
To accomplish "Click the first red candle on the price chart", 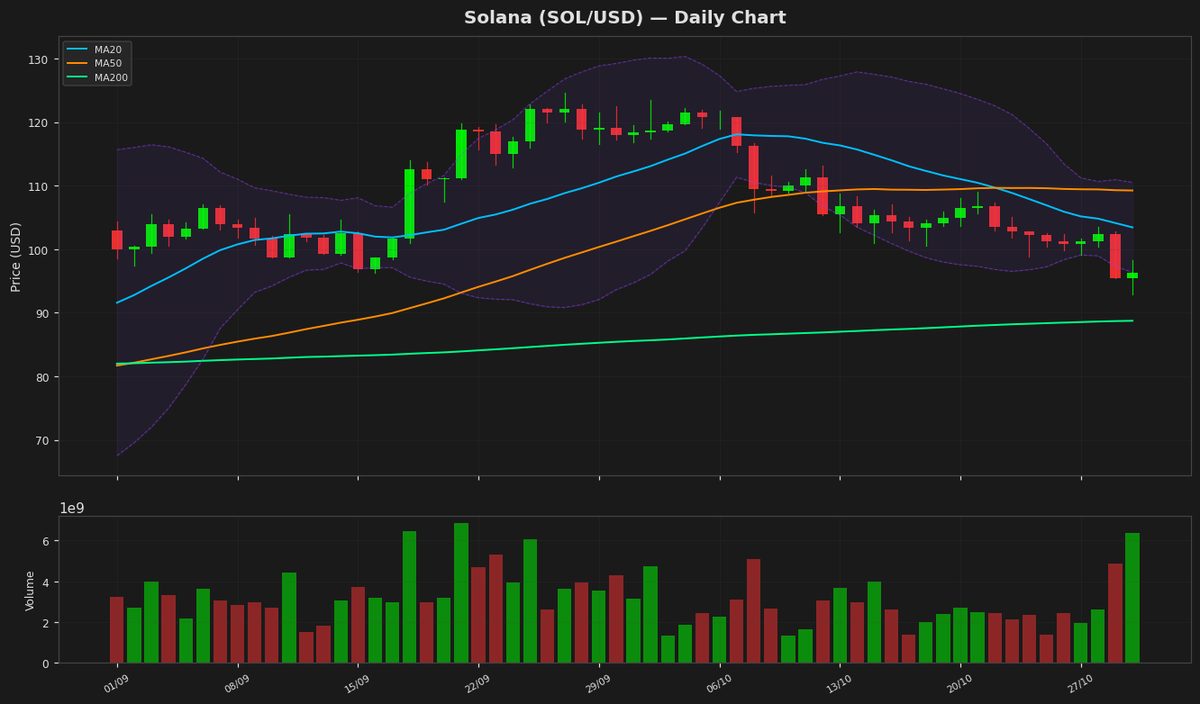I will [117, 240].
